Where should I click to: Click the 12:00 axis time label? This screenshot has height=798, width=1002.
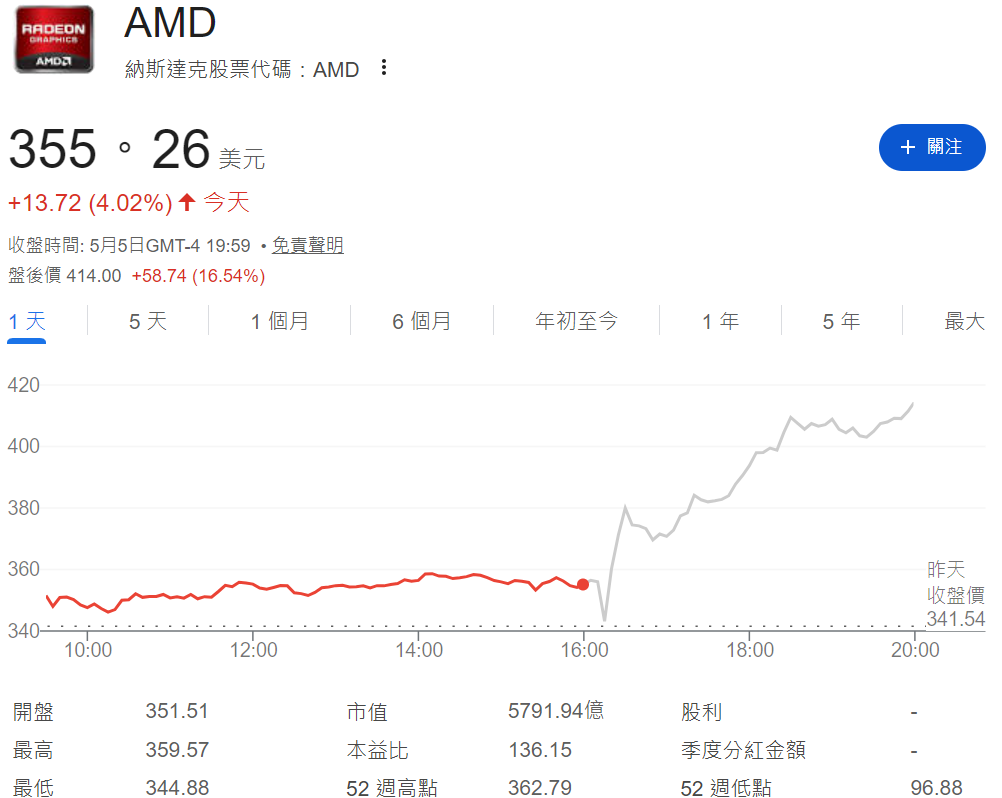point(253,650)
